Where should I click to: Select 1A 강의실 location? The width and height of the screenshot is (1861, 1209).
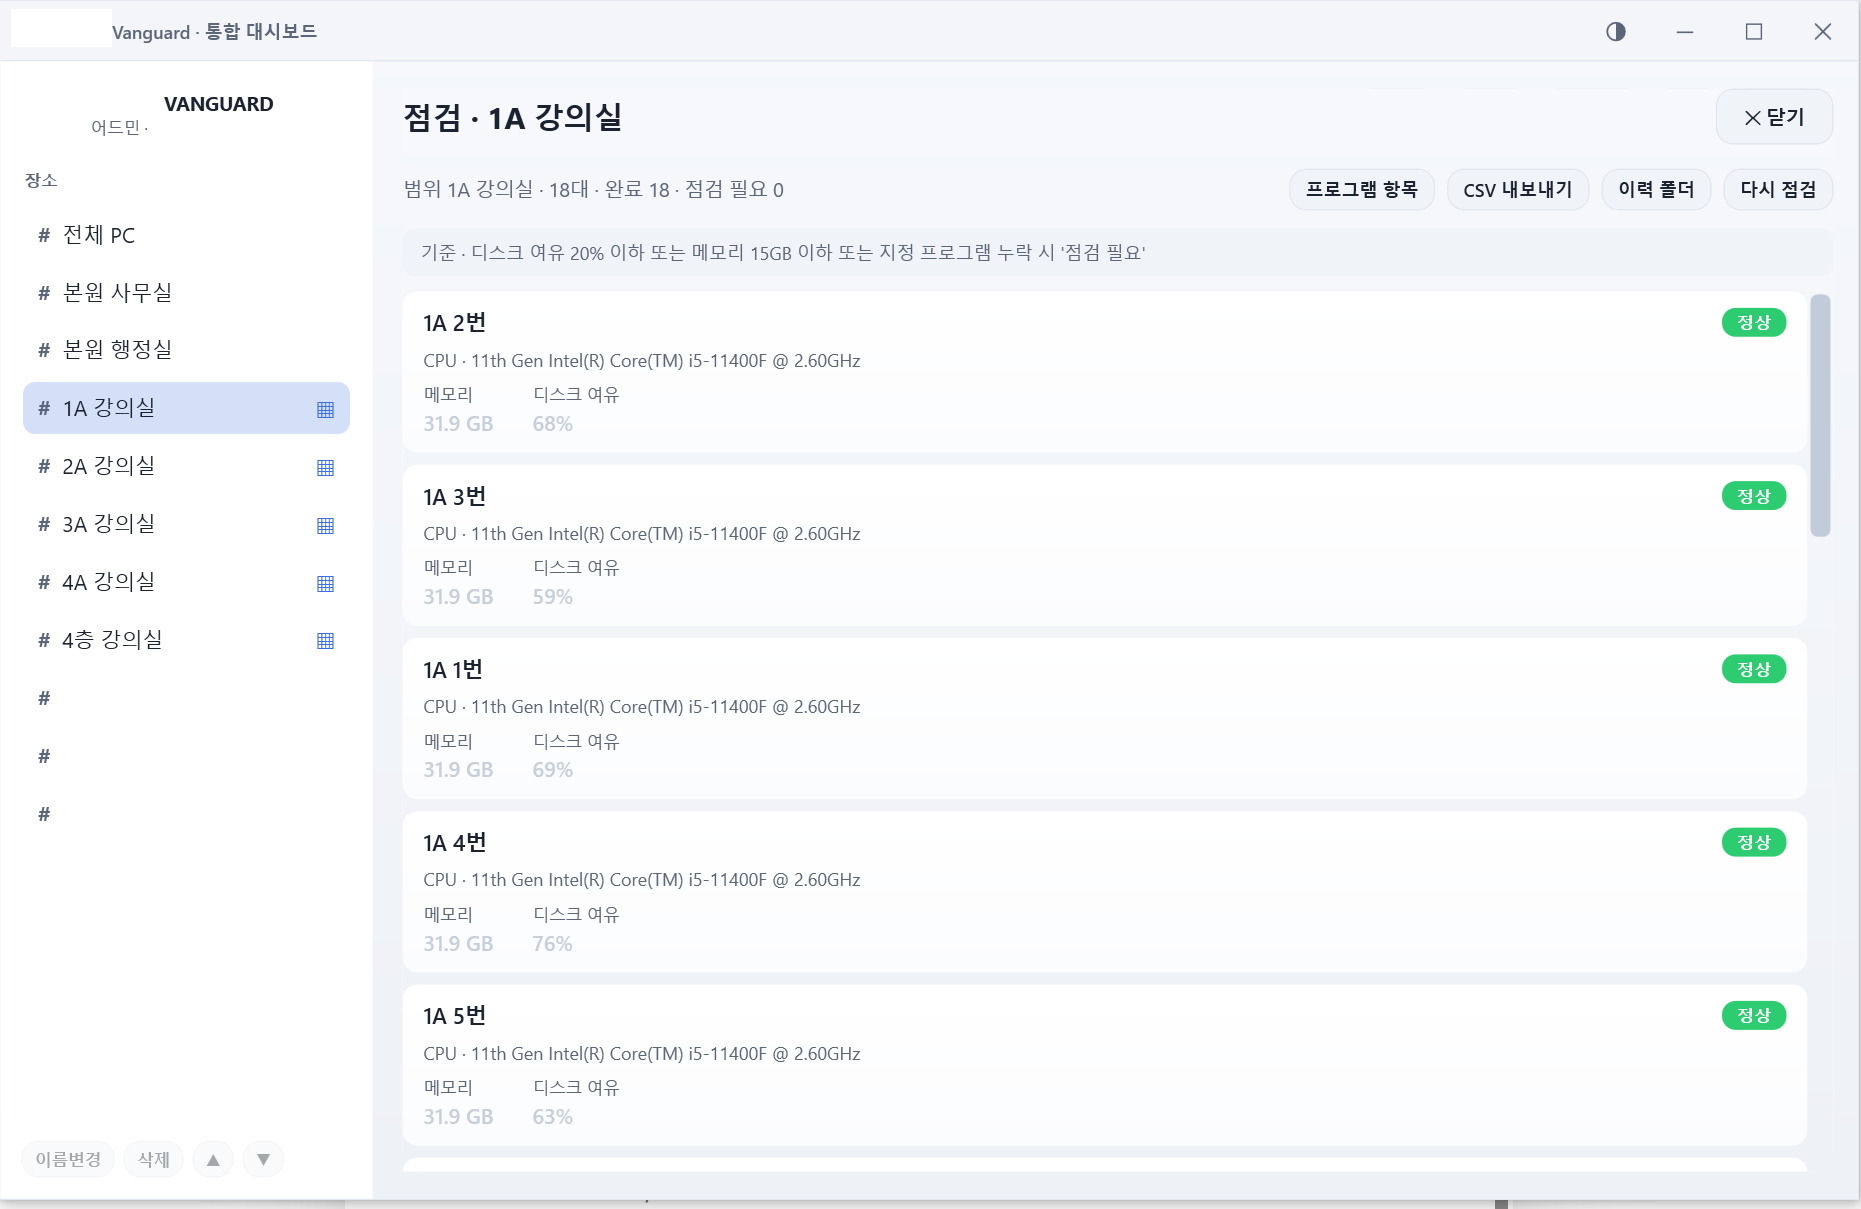click(186, 408)
